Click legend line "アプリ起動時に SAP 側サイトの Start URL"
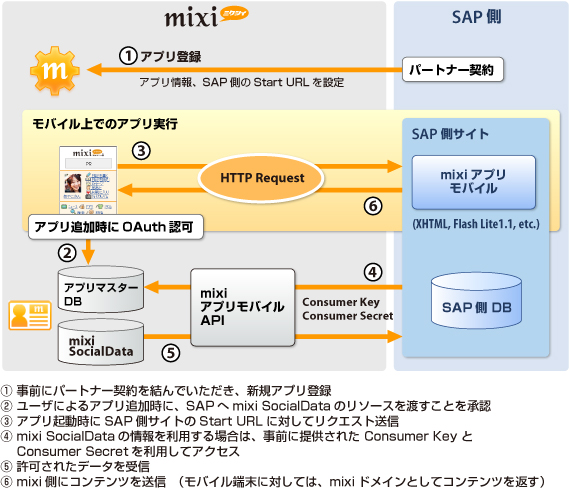The image size is (570, 488). [200, 421]
